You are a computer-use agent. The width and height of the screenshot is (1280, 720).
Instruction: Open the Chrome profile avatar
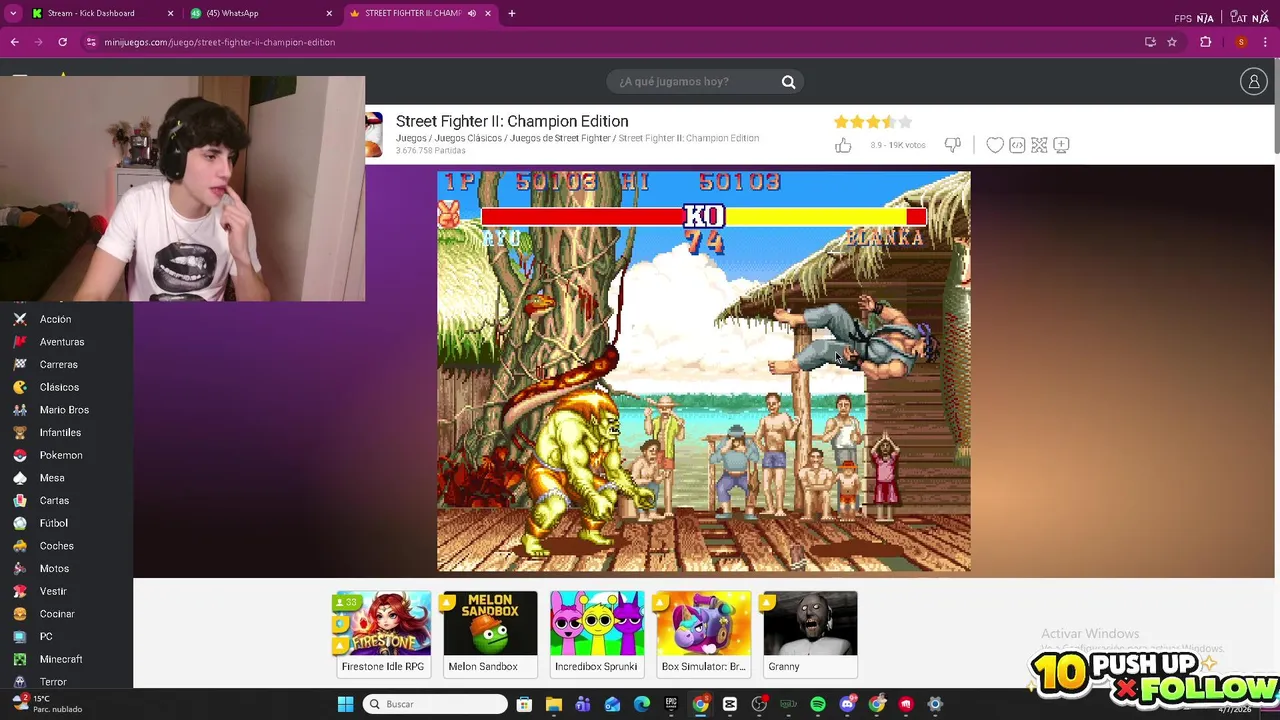[1241, 42]
